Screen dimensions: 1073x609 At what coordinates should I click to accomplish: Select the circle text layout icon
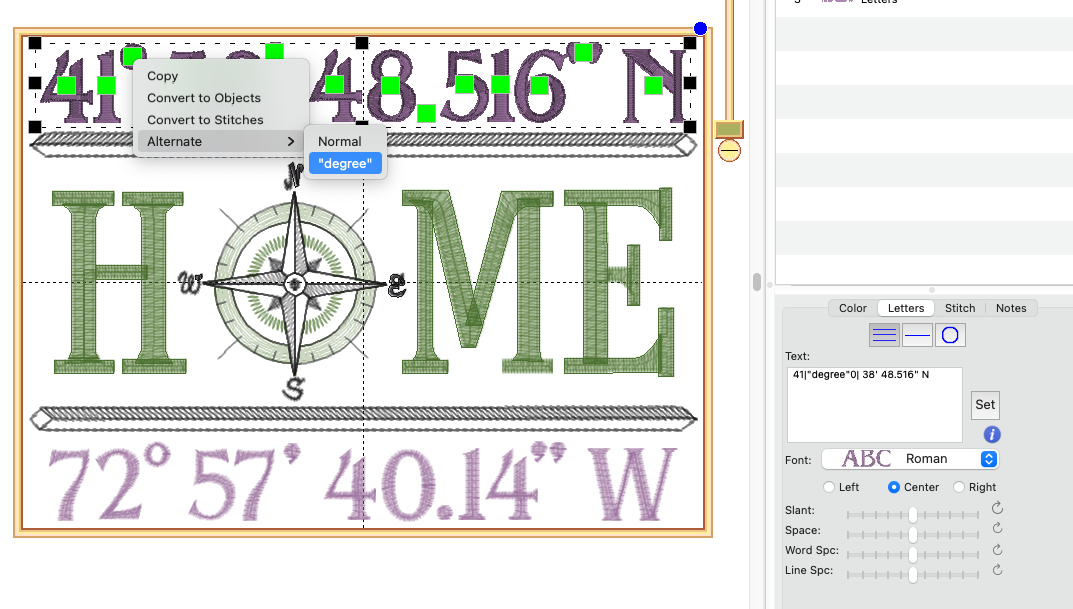click(x=950, y=335)
